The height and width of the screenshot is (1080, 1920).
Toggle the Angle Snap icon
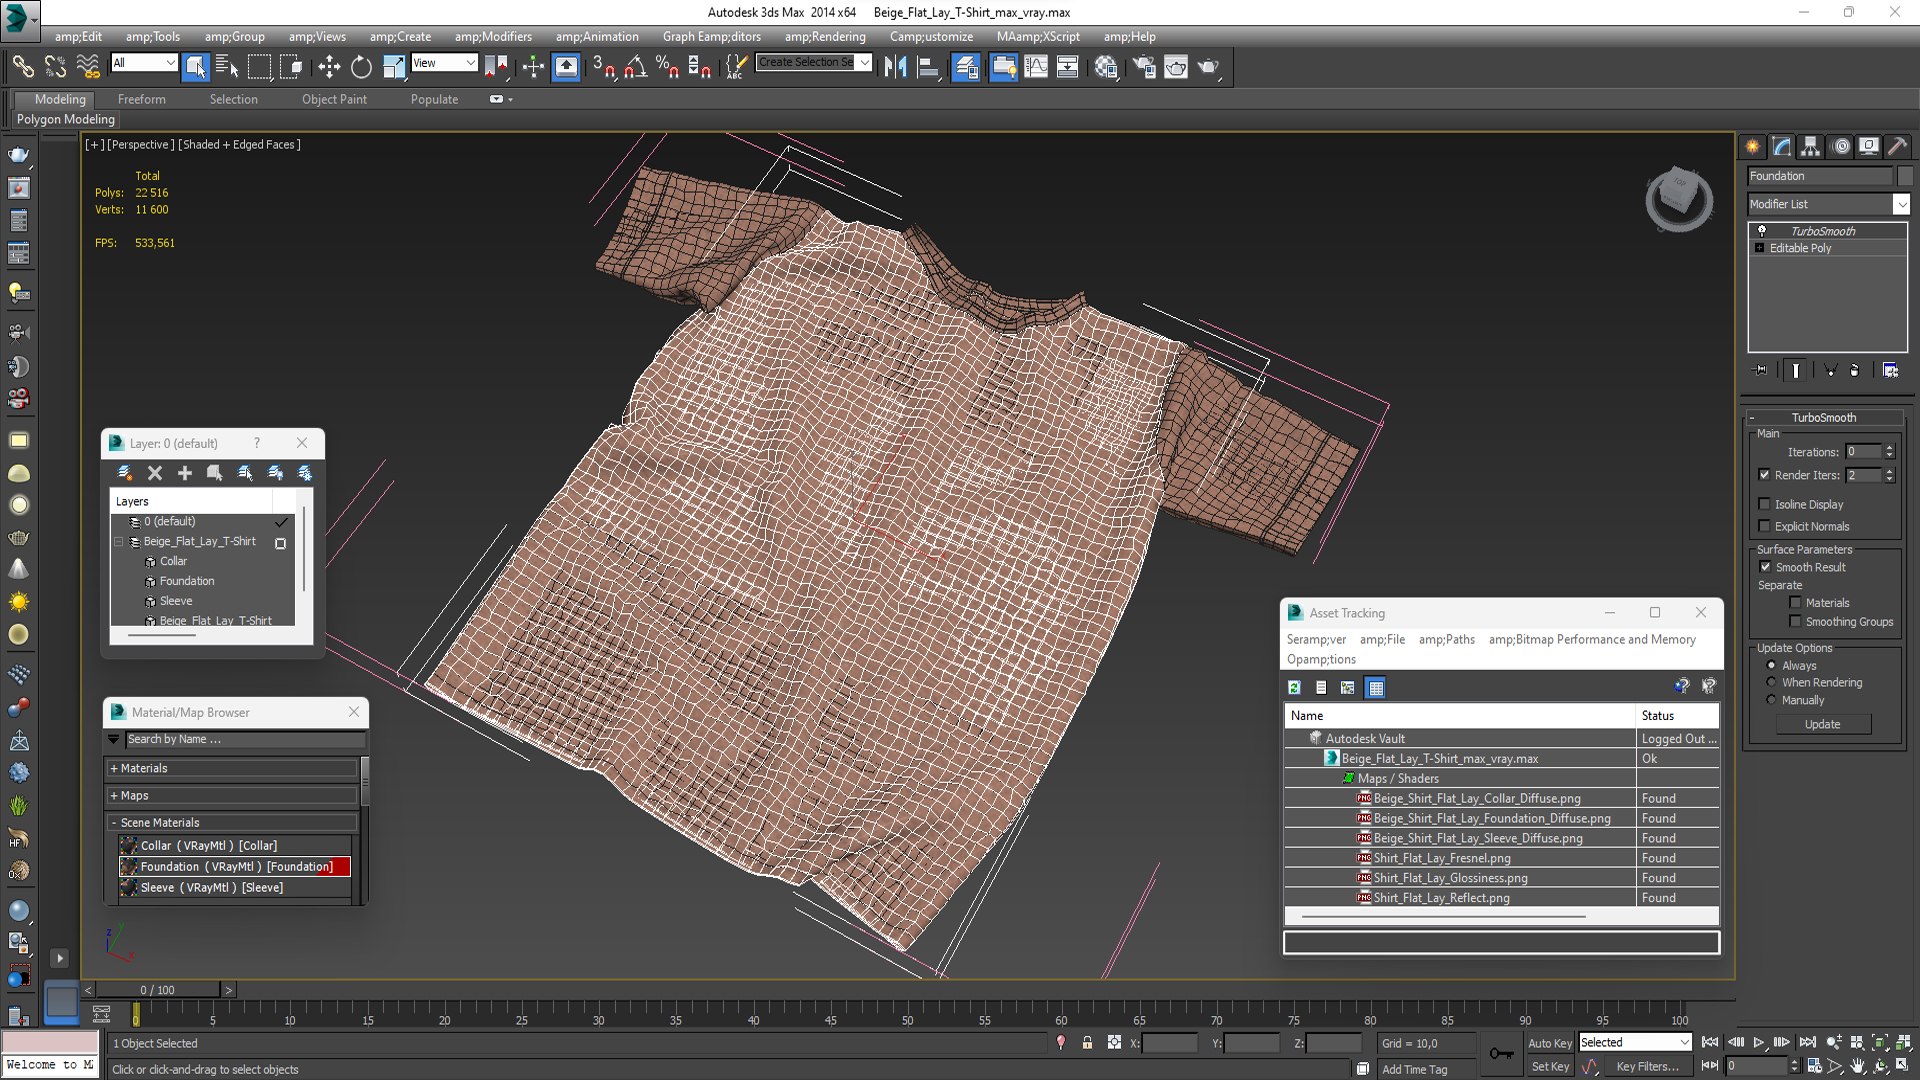point(635,67)
